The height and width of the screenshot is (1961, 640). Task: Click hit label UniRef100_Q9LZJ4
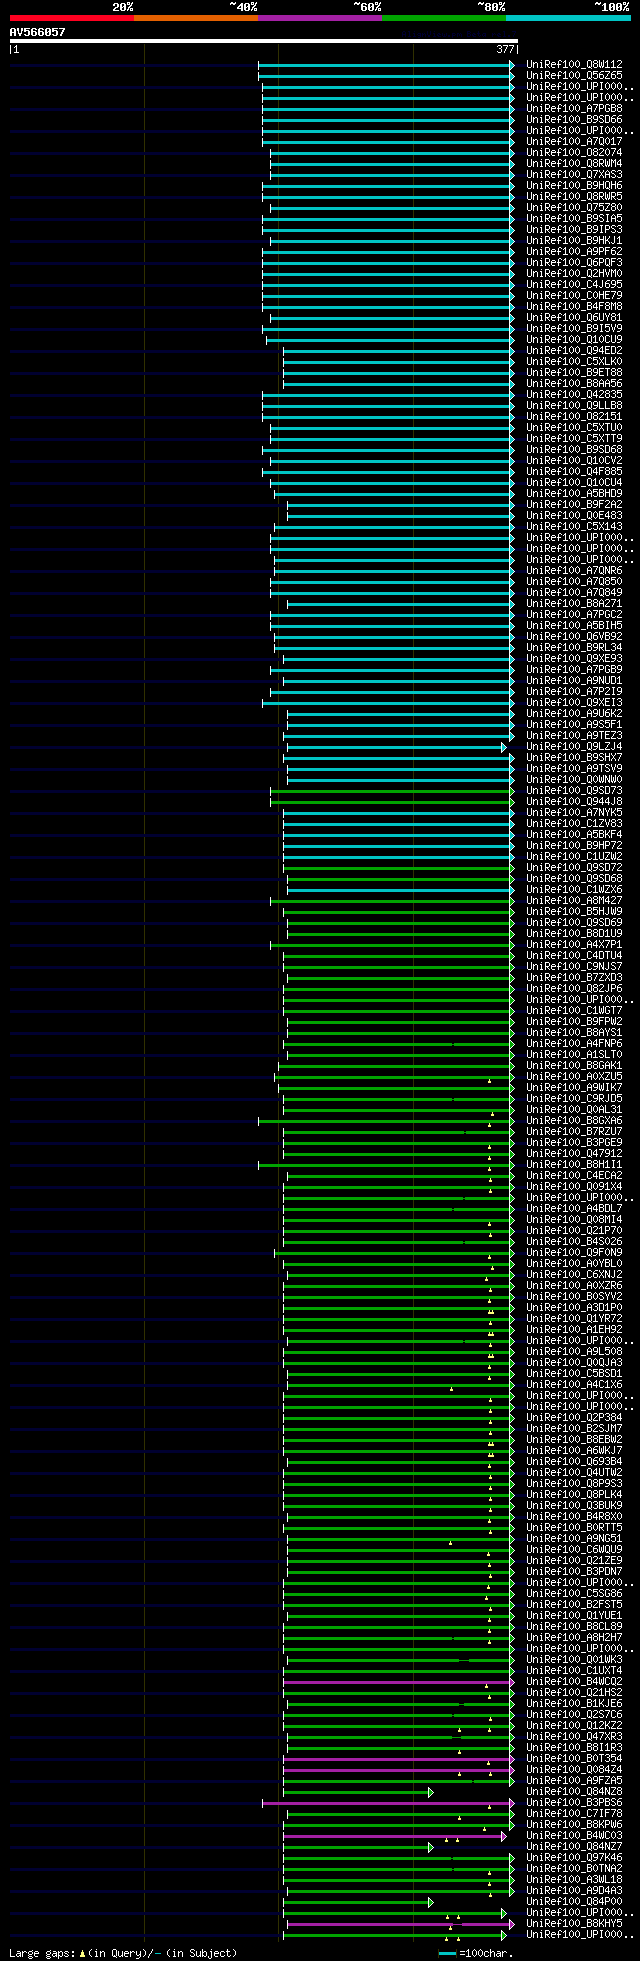click(x=574, y=747)
